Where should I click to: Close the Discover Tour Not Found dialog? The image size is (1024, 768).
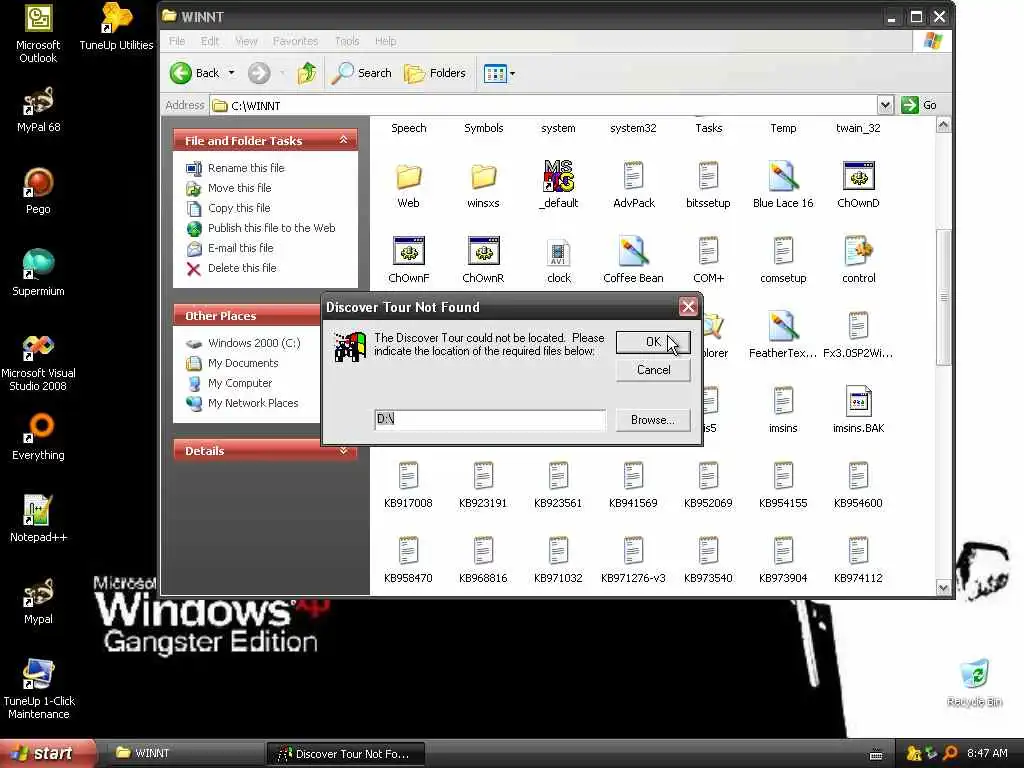point(688,306)
